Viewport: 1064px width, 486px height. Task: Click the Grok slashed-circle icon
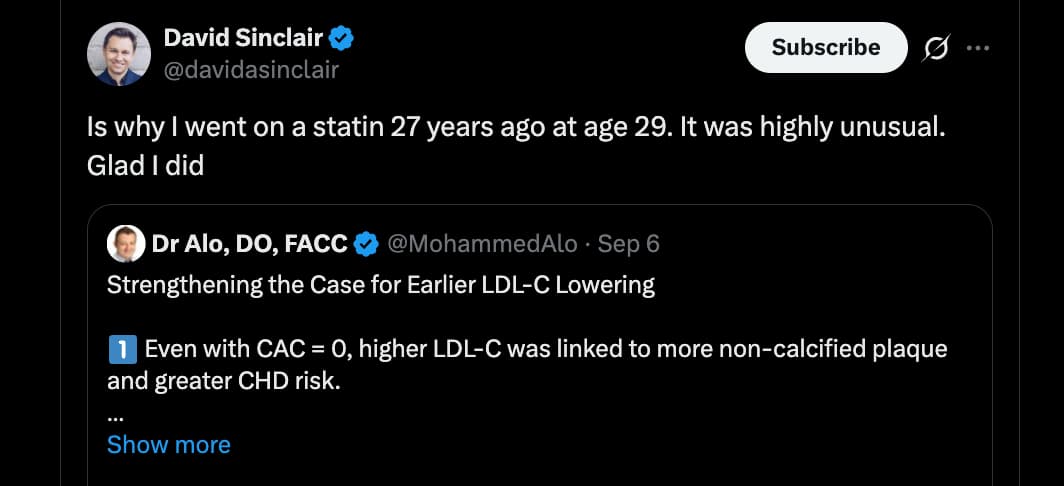click(x=938, y=48)
